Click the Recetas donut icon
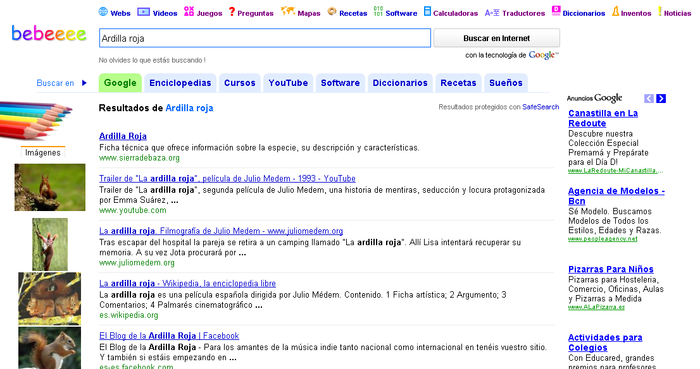700x369 pixels. coord(332,12)
